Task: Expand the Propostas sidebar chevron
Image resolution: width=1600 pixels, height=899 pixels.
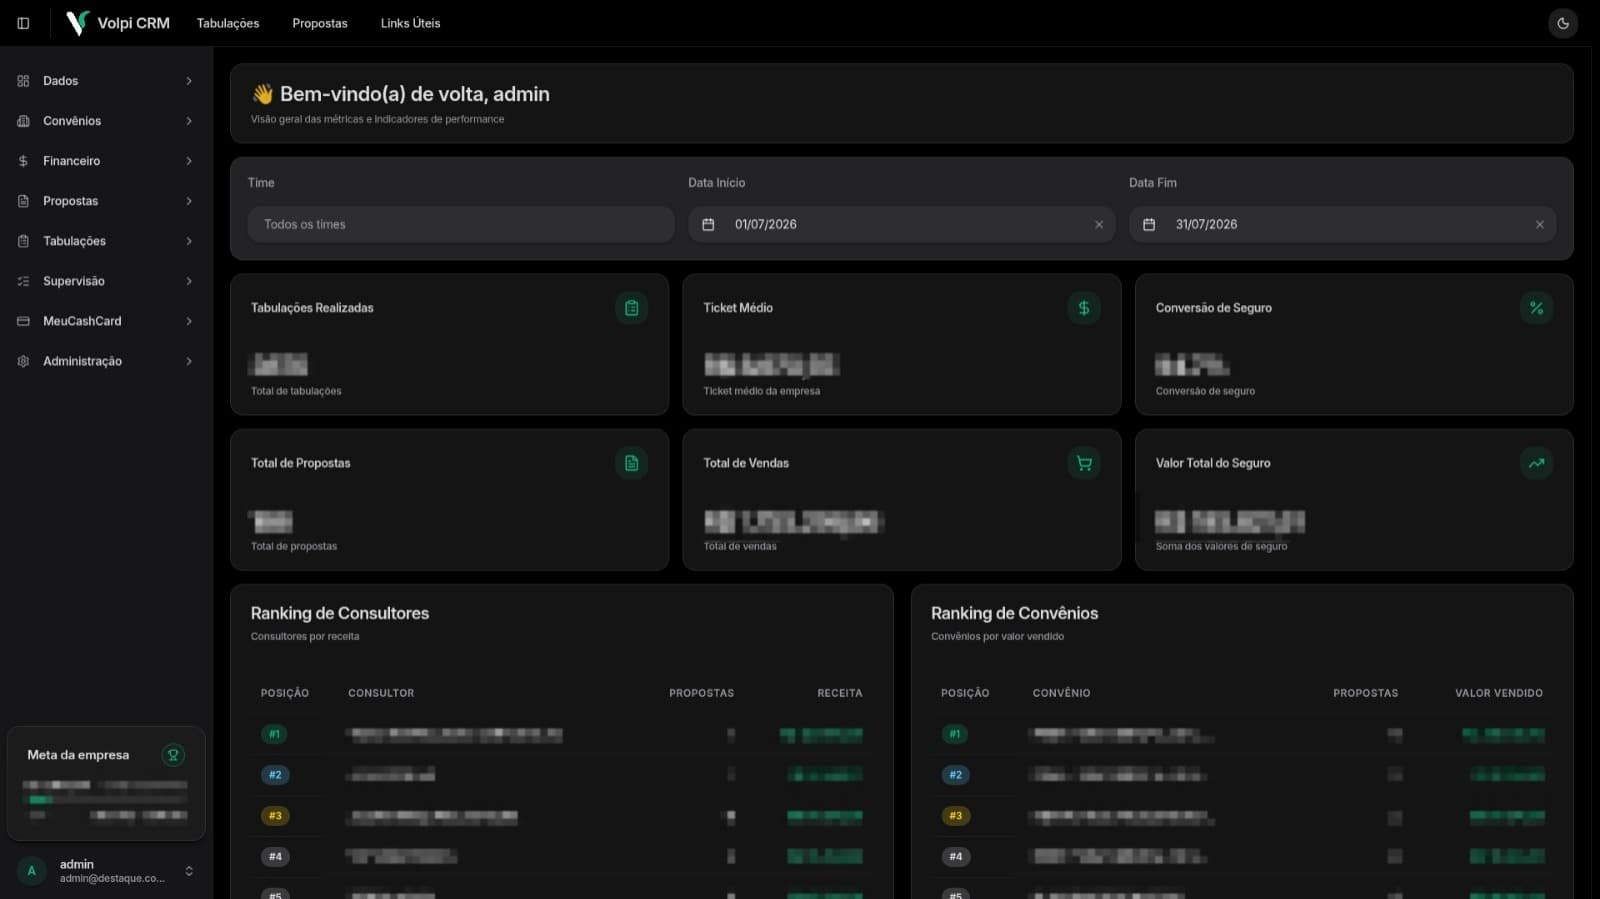Action: 189,201
